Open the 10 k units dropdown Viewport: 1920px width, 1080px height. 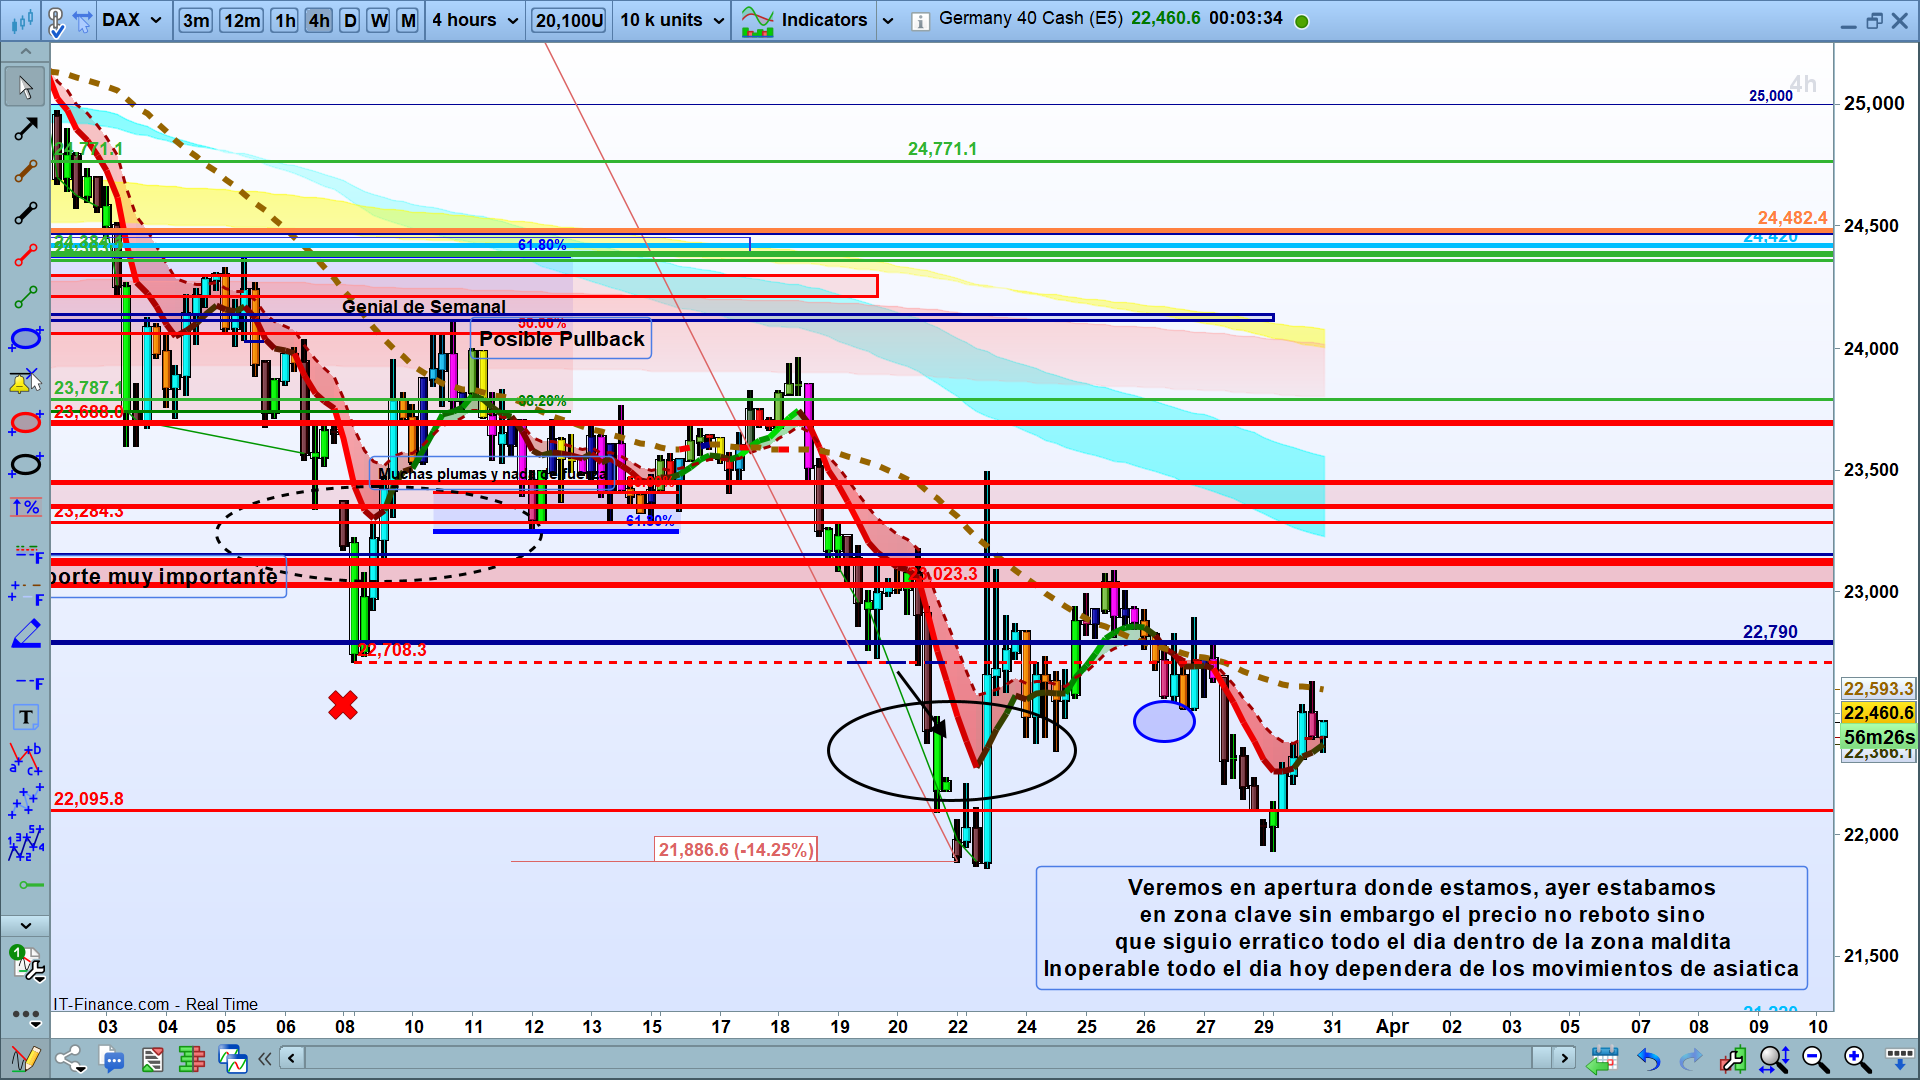pos(671,20)
